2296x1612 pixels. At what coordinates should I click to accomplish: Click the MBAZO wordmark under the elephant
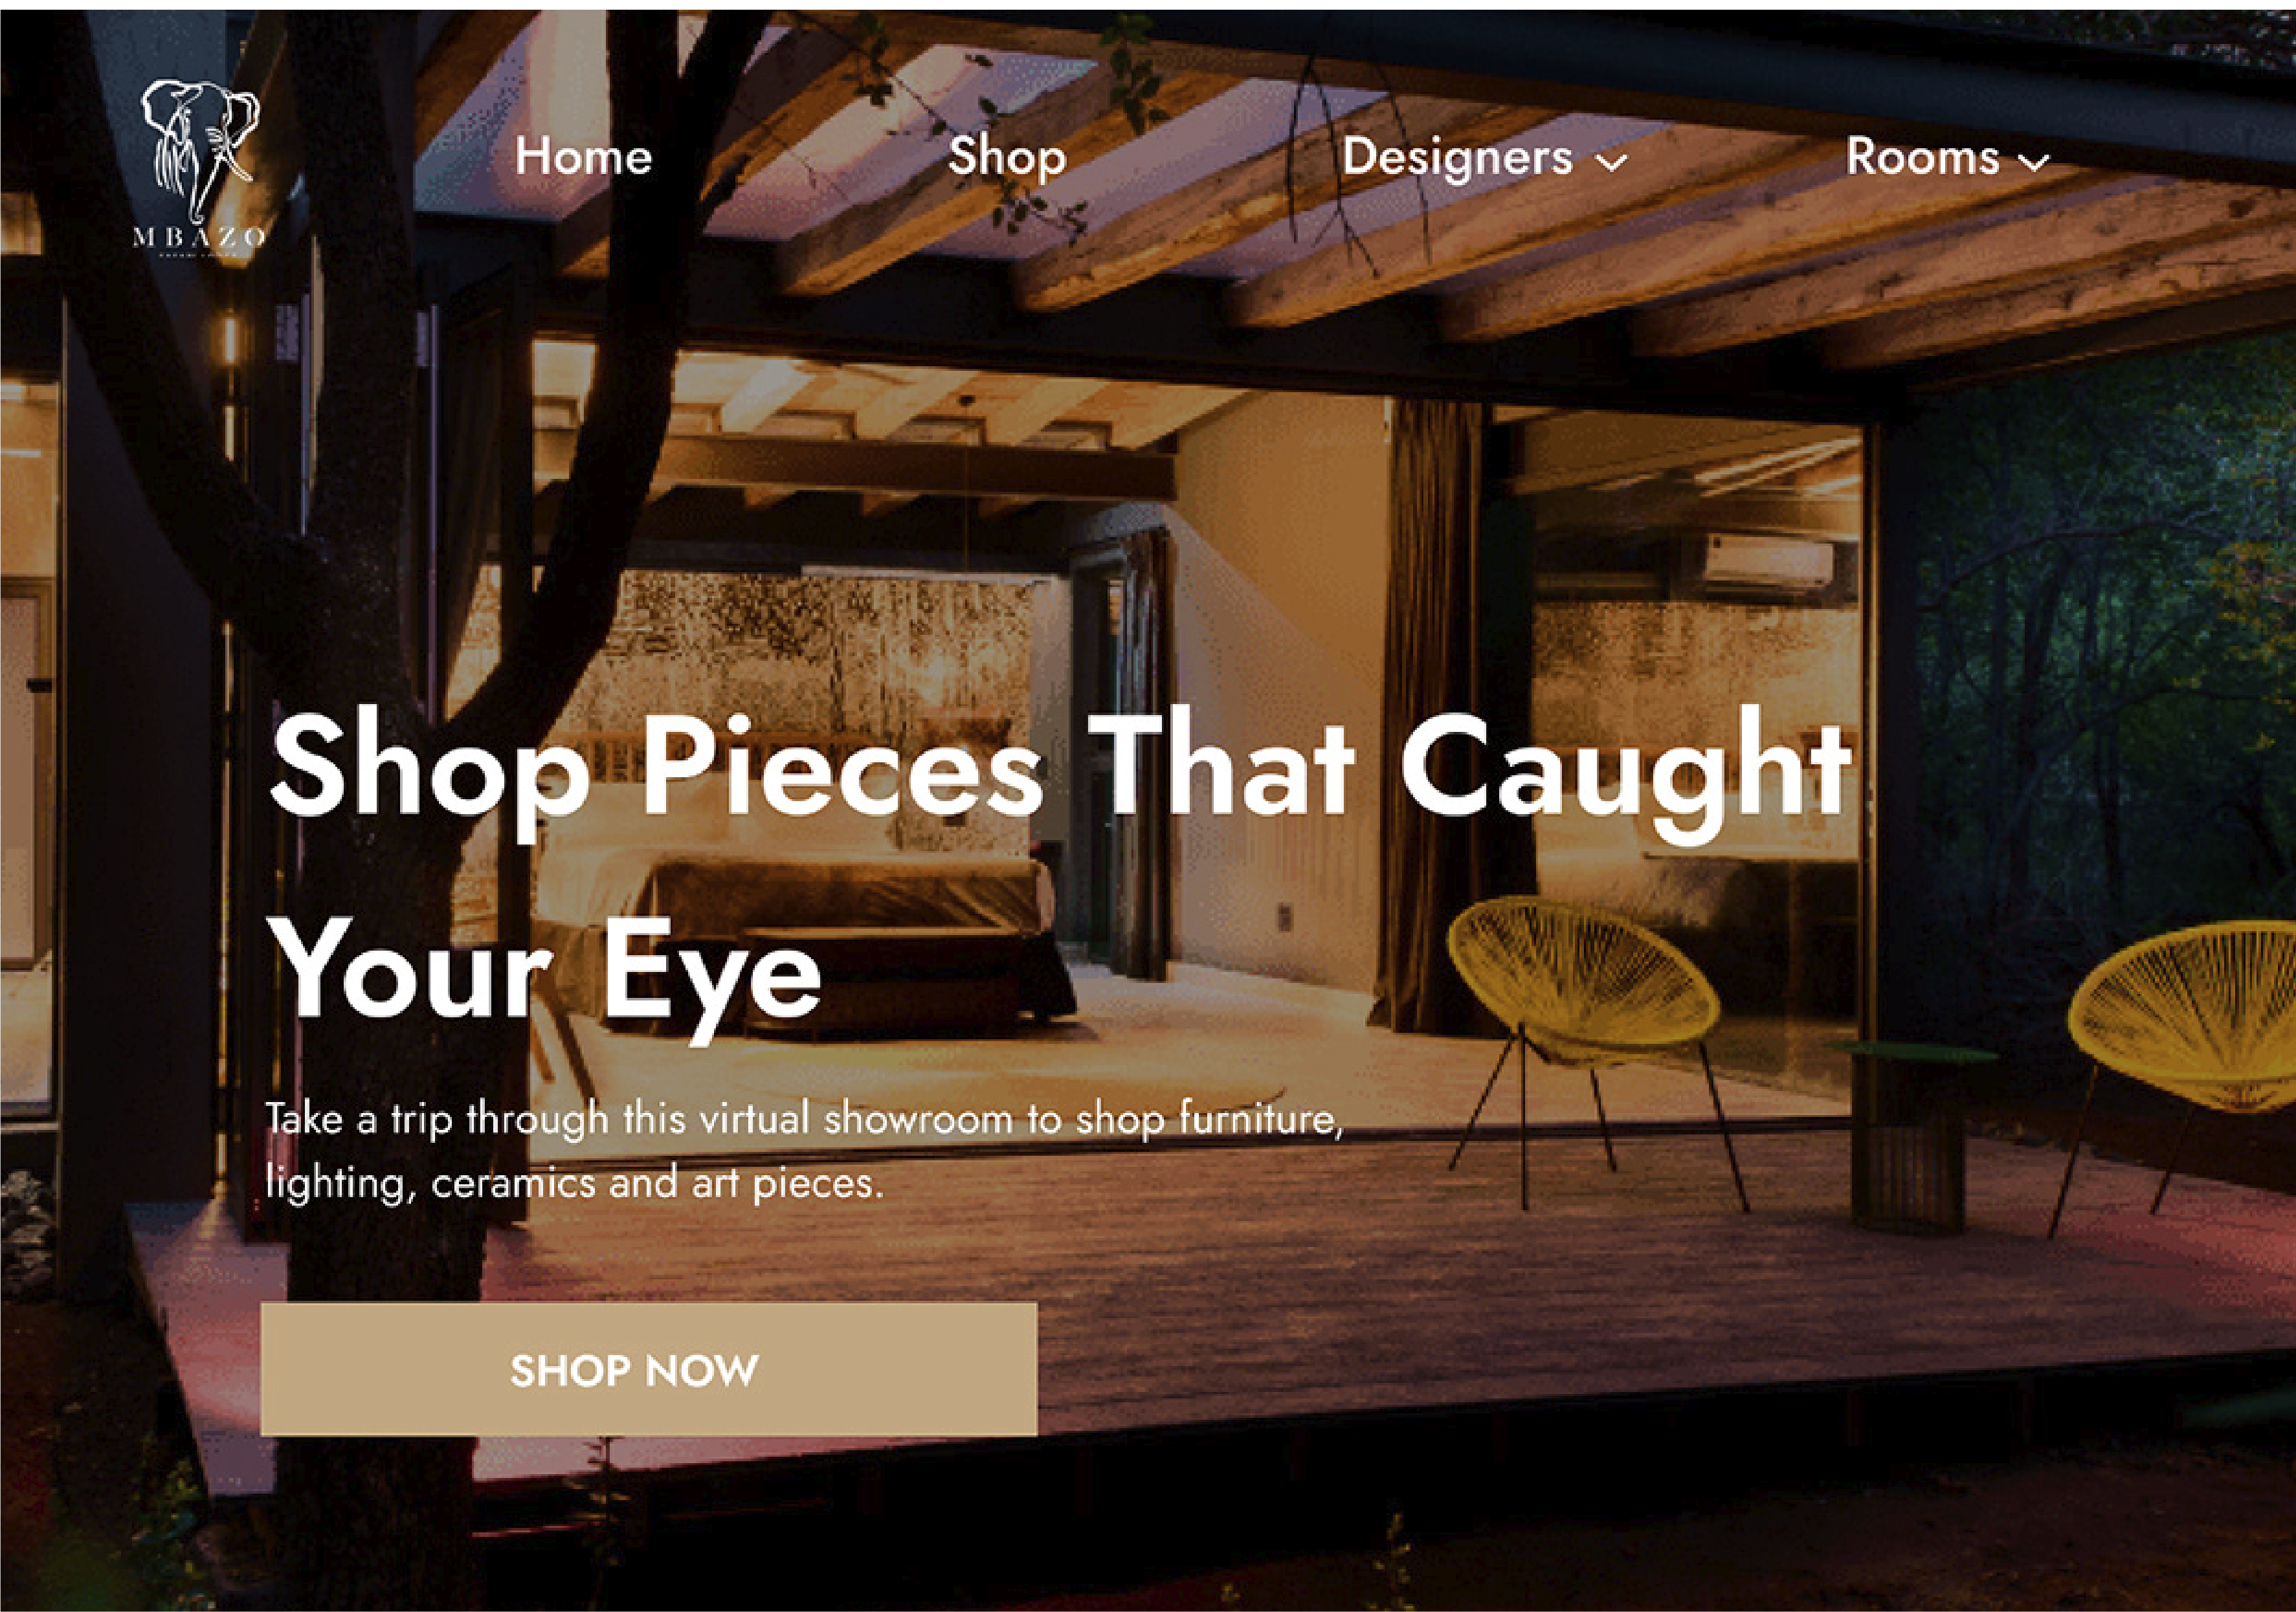pos(199,238)
